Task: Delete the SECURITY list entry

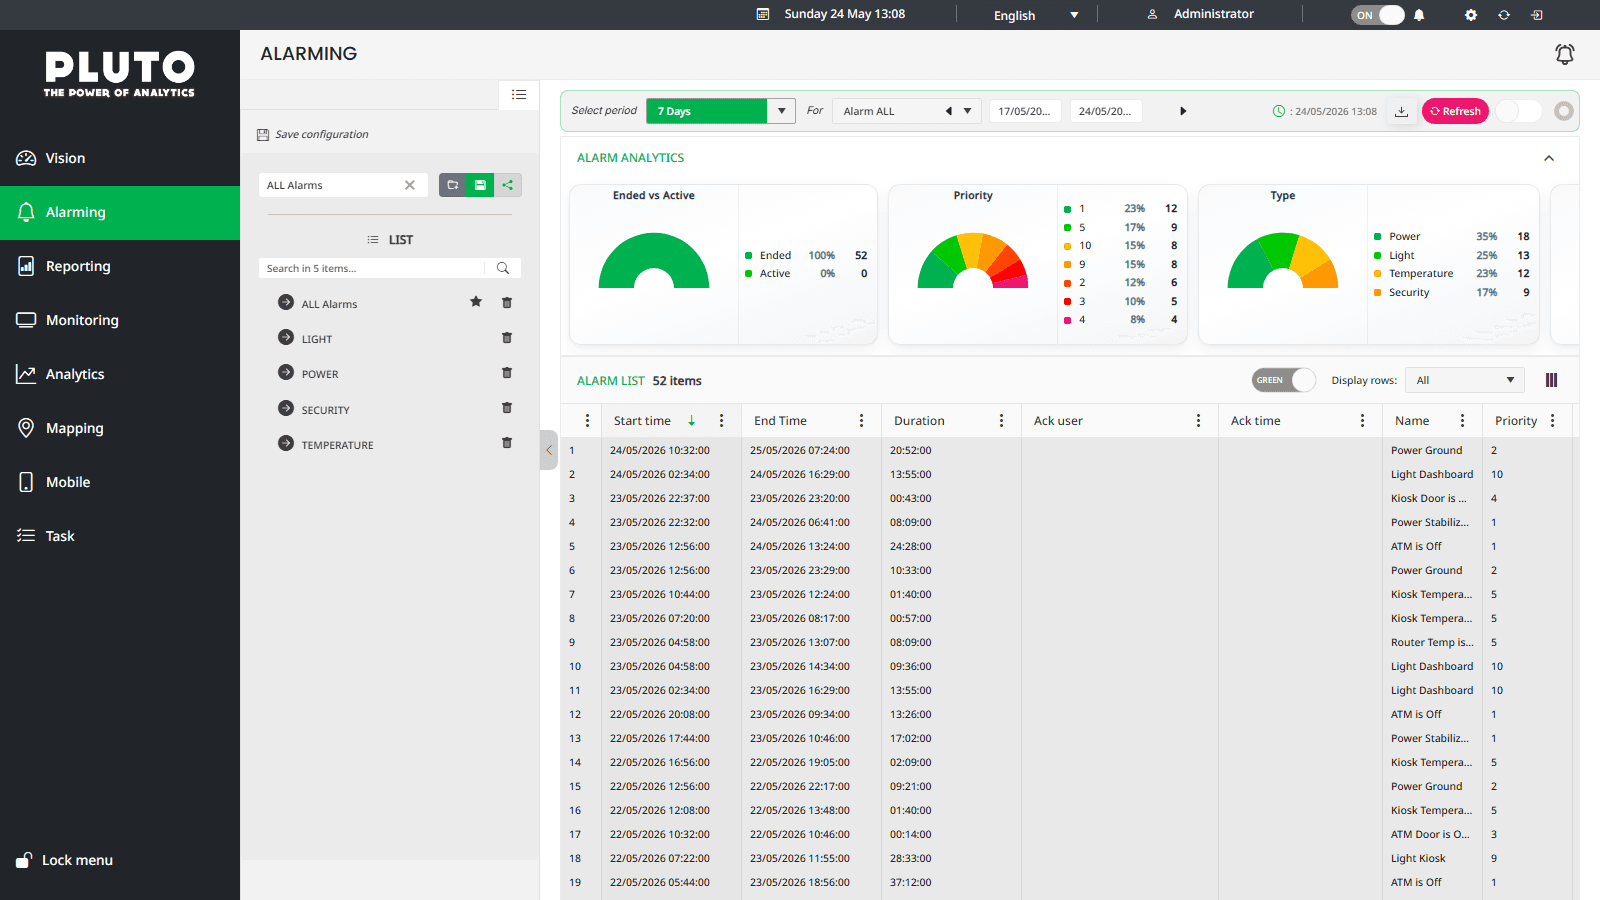Action: (x=507, y=408)
